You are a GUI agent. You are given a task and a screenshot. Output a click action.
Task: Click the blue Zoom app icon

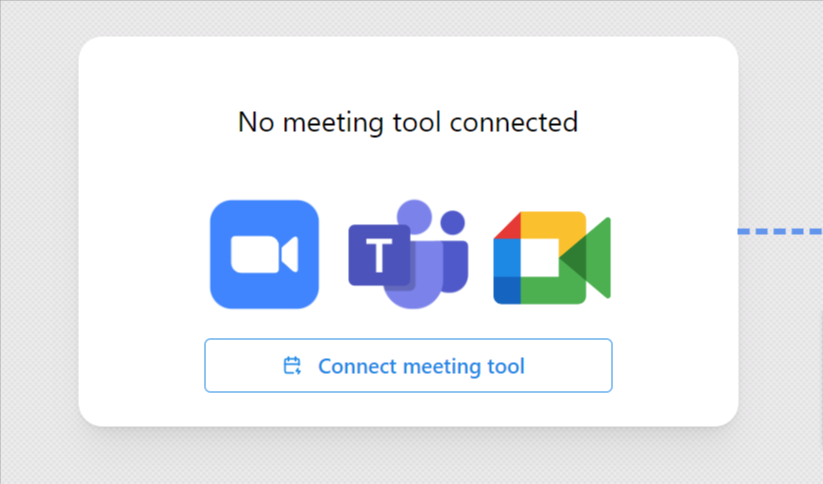point(264,254)
